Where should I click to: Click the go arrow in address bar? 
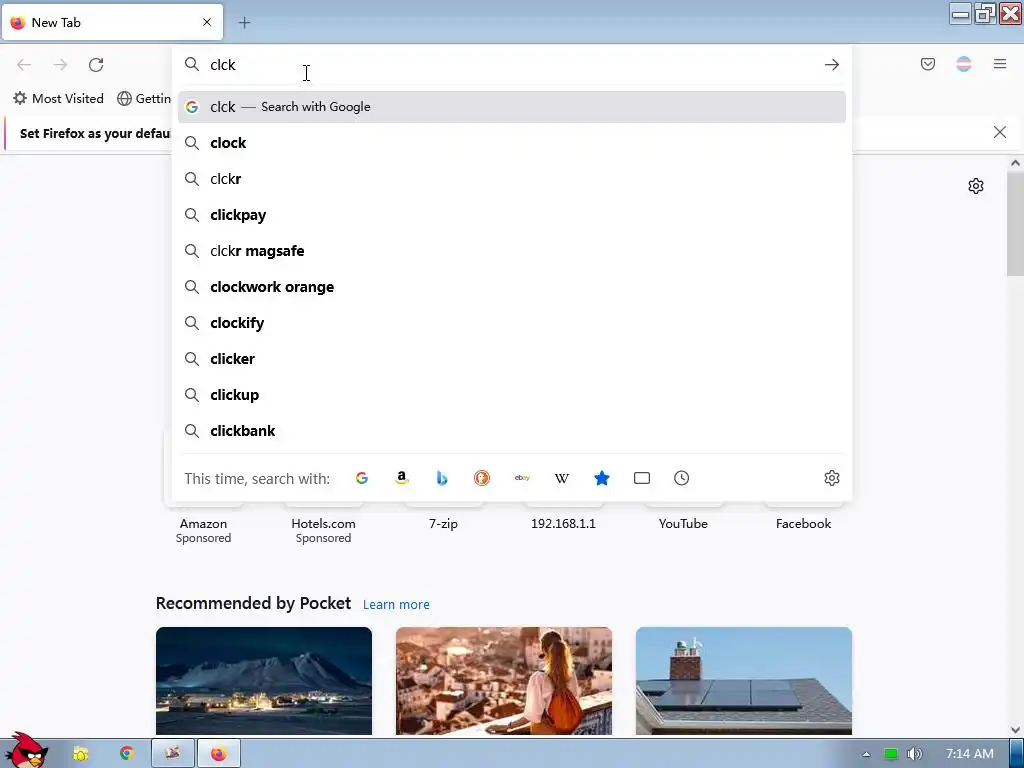(x=831, y=65)
